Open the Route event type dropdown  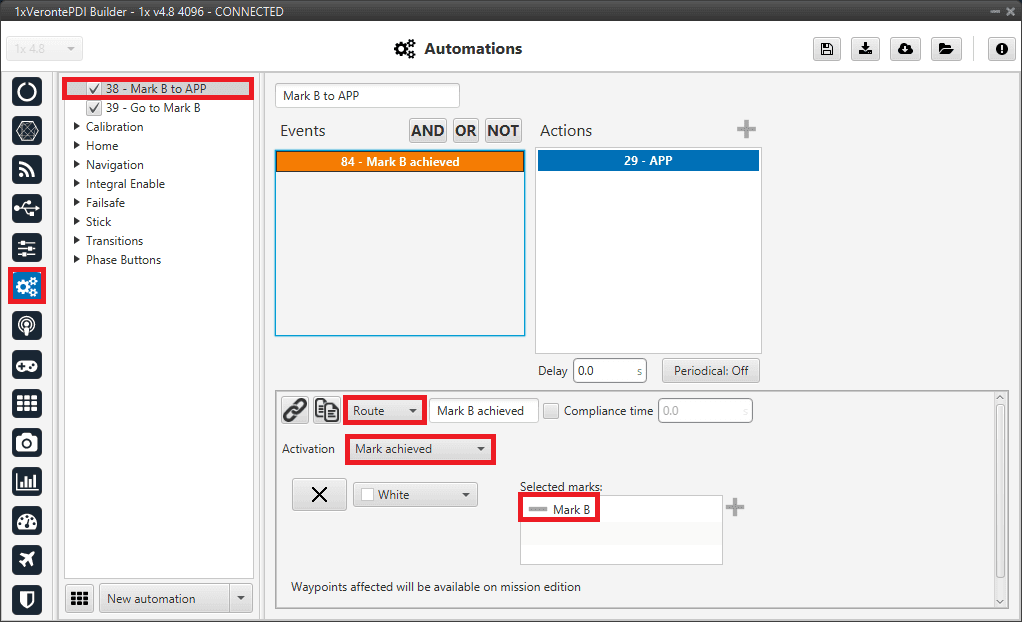[385, 410]
